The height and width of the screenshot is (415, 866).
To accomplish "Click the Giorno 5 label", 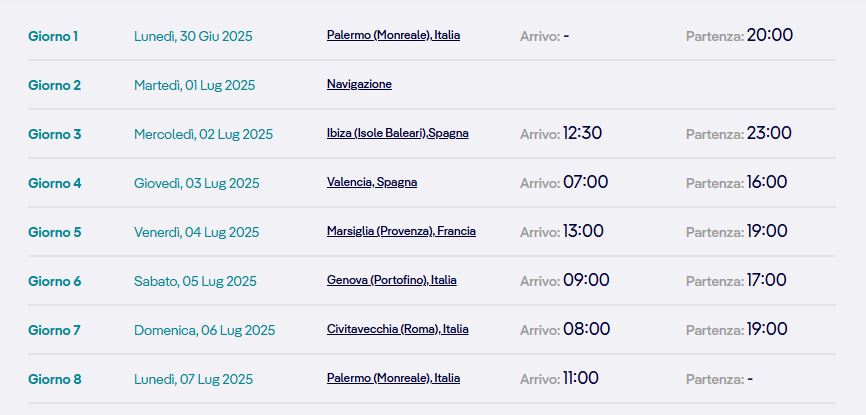I will (55, 232).
